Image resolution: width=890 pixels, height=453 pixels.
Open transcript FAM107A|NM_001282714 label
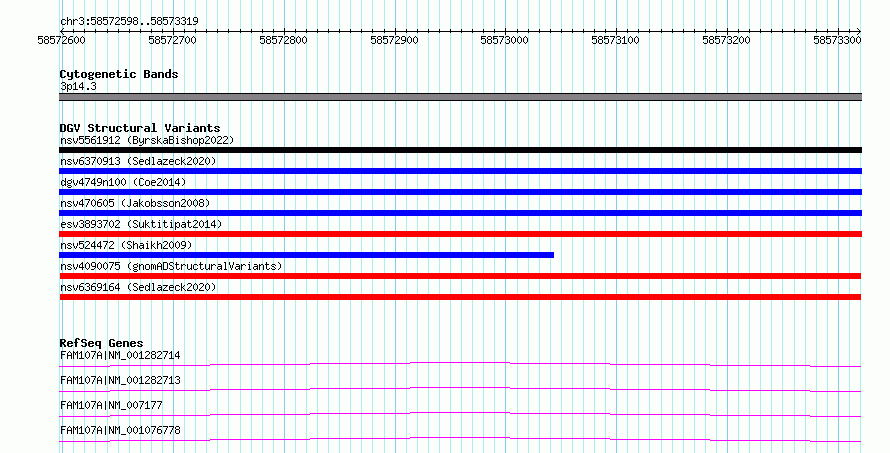pyautogui.click(x=120, y=355)
